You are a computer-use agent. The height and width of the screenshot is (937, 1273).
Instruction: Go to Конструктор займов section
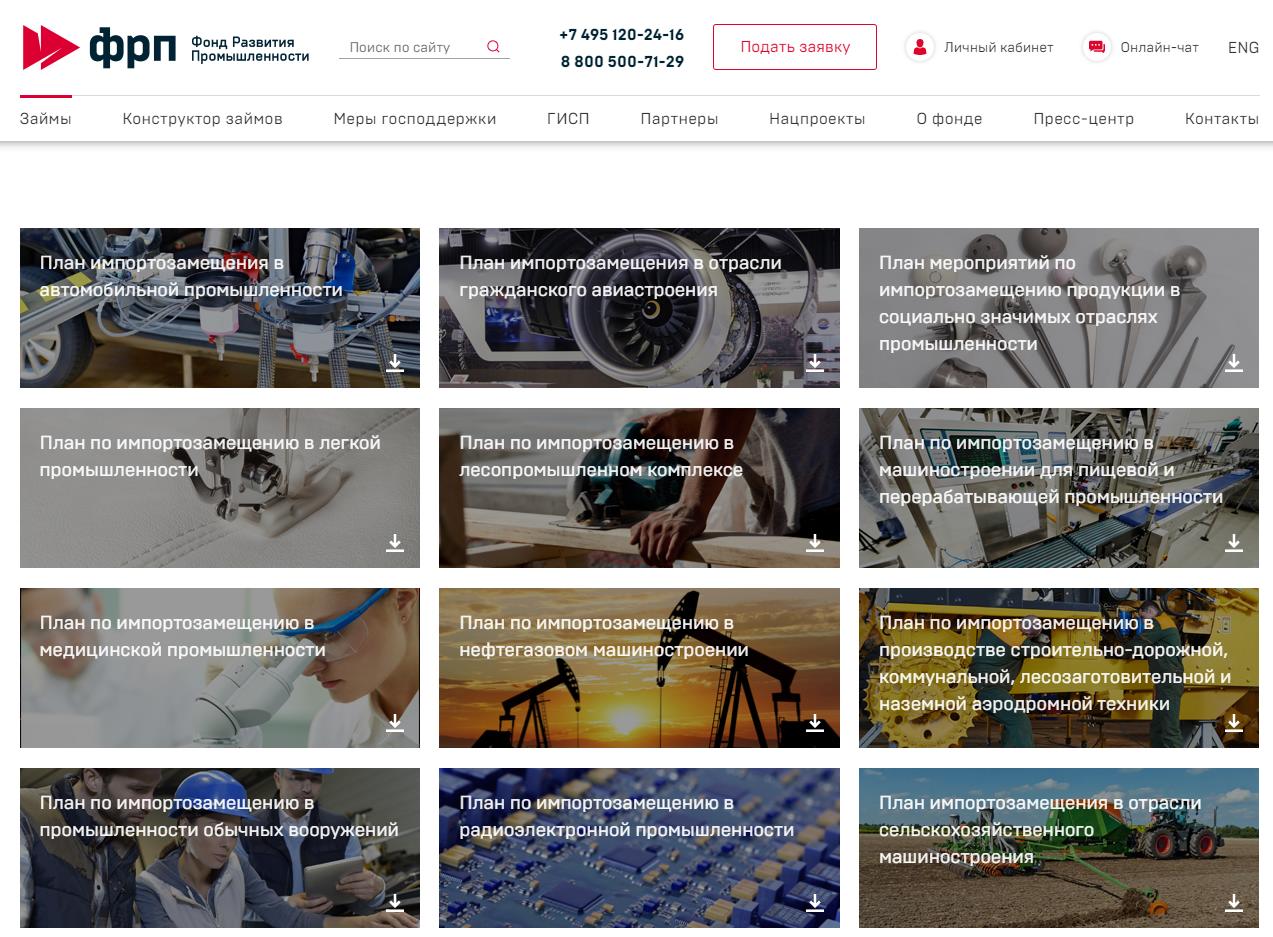click(x=202, y=119)
